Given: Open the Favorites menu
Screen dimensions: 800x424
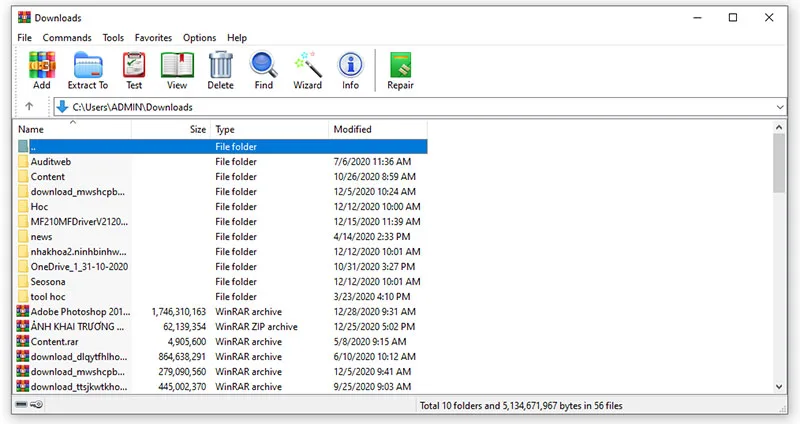Looking at the screenshot, I should [153, 38].
